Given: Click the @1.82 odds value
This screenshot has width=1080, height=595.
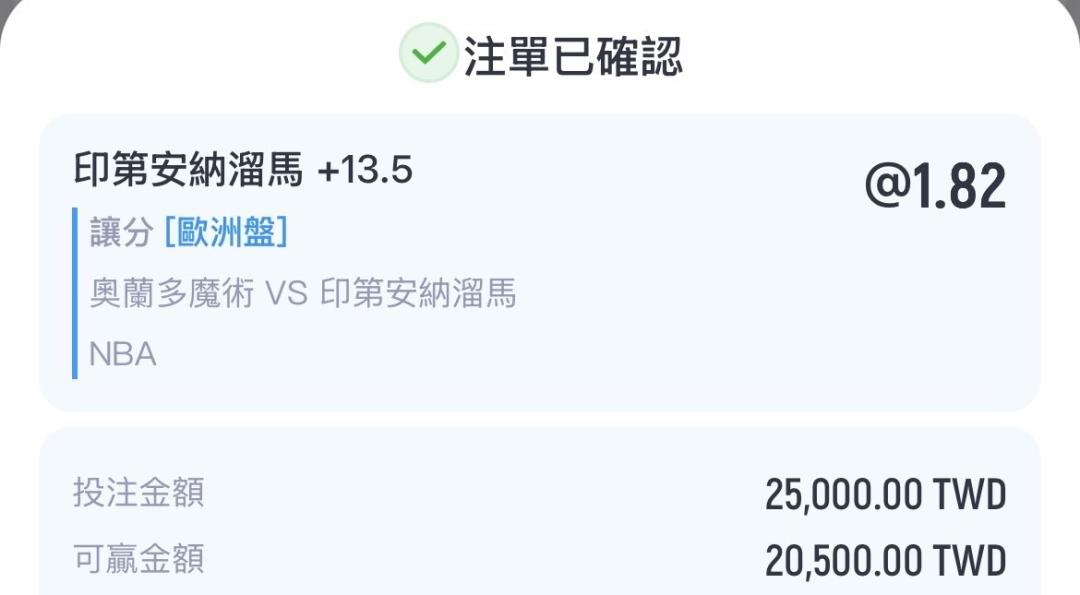Looking at the screenshot, I should (935, 186).
